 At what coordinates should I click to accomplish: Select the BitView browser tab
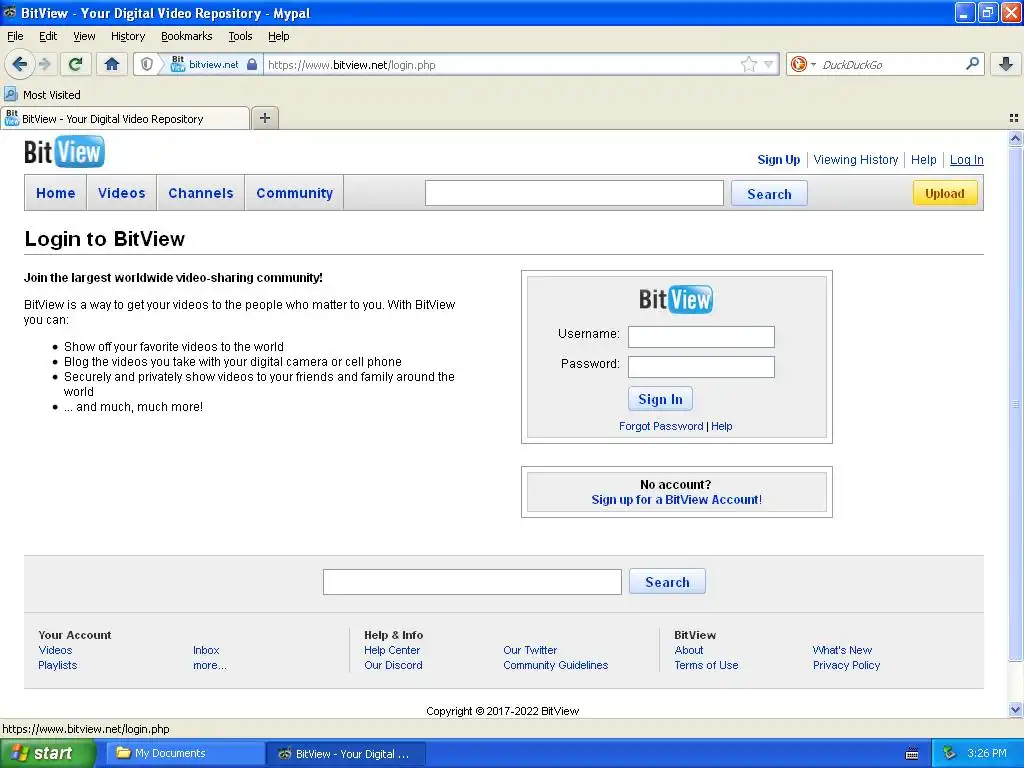125,118
